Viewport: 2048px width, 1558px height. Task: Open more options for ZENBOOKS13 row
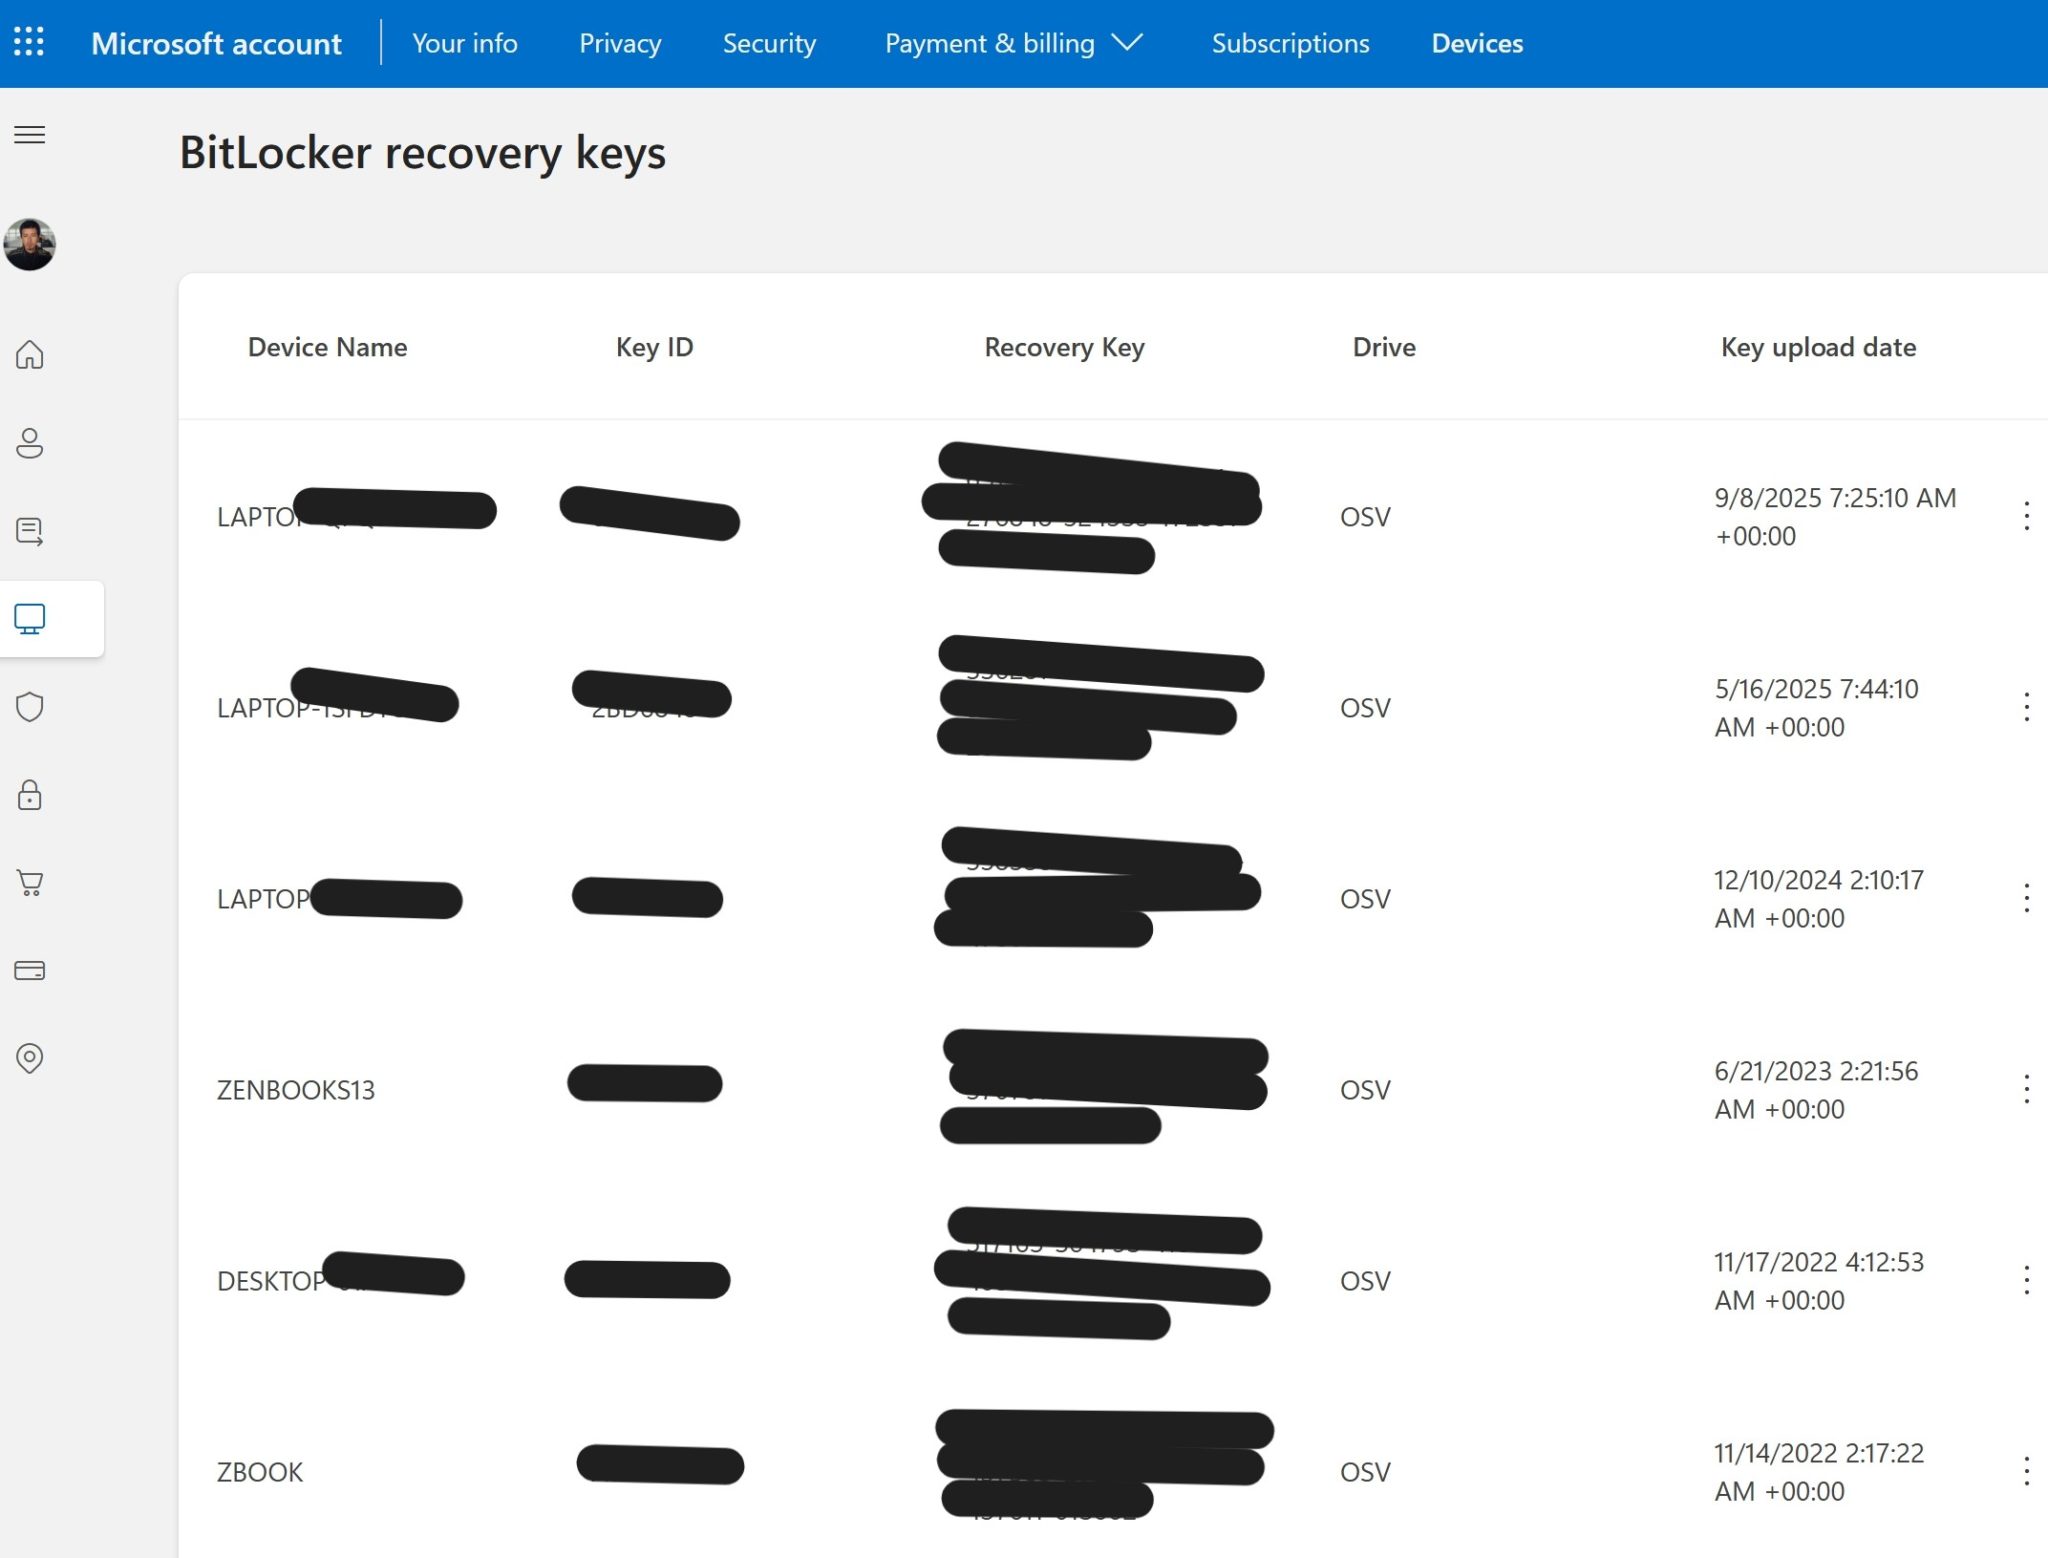(x=2026, y=1089)
